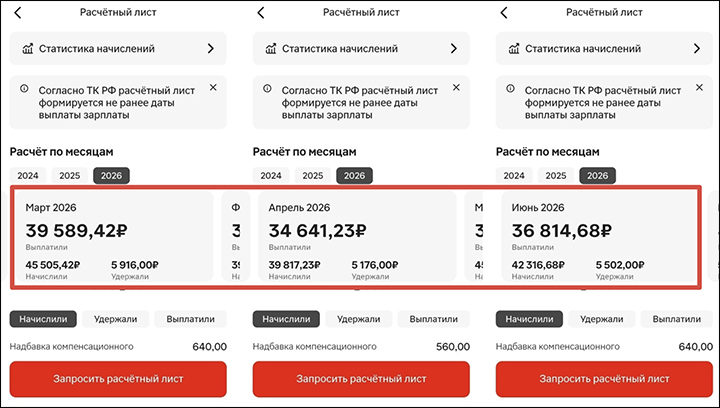The height and width of the screenshot is (408, 720).
Task: Click Запросить расчётный лист in rightmost screen
Action: click(604, 379)
